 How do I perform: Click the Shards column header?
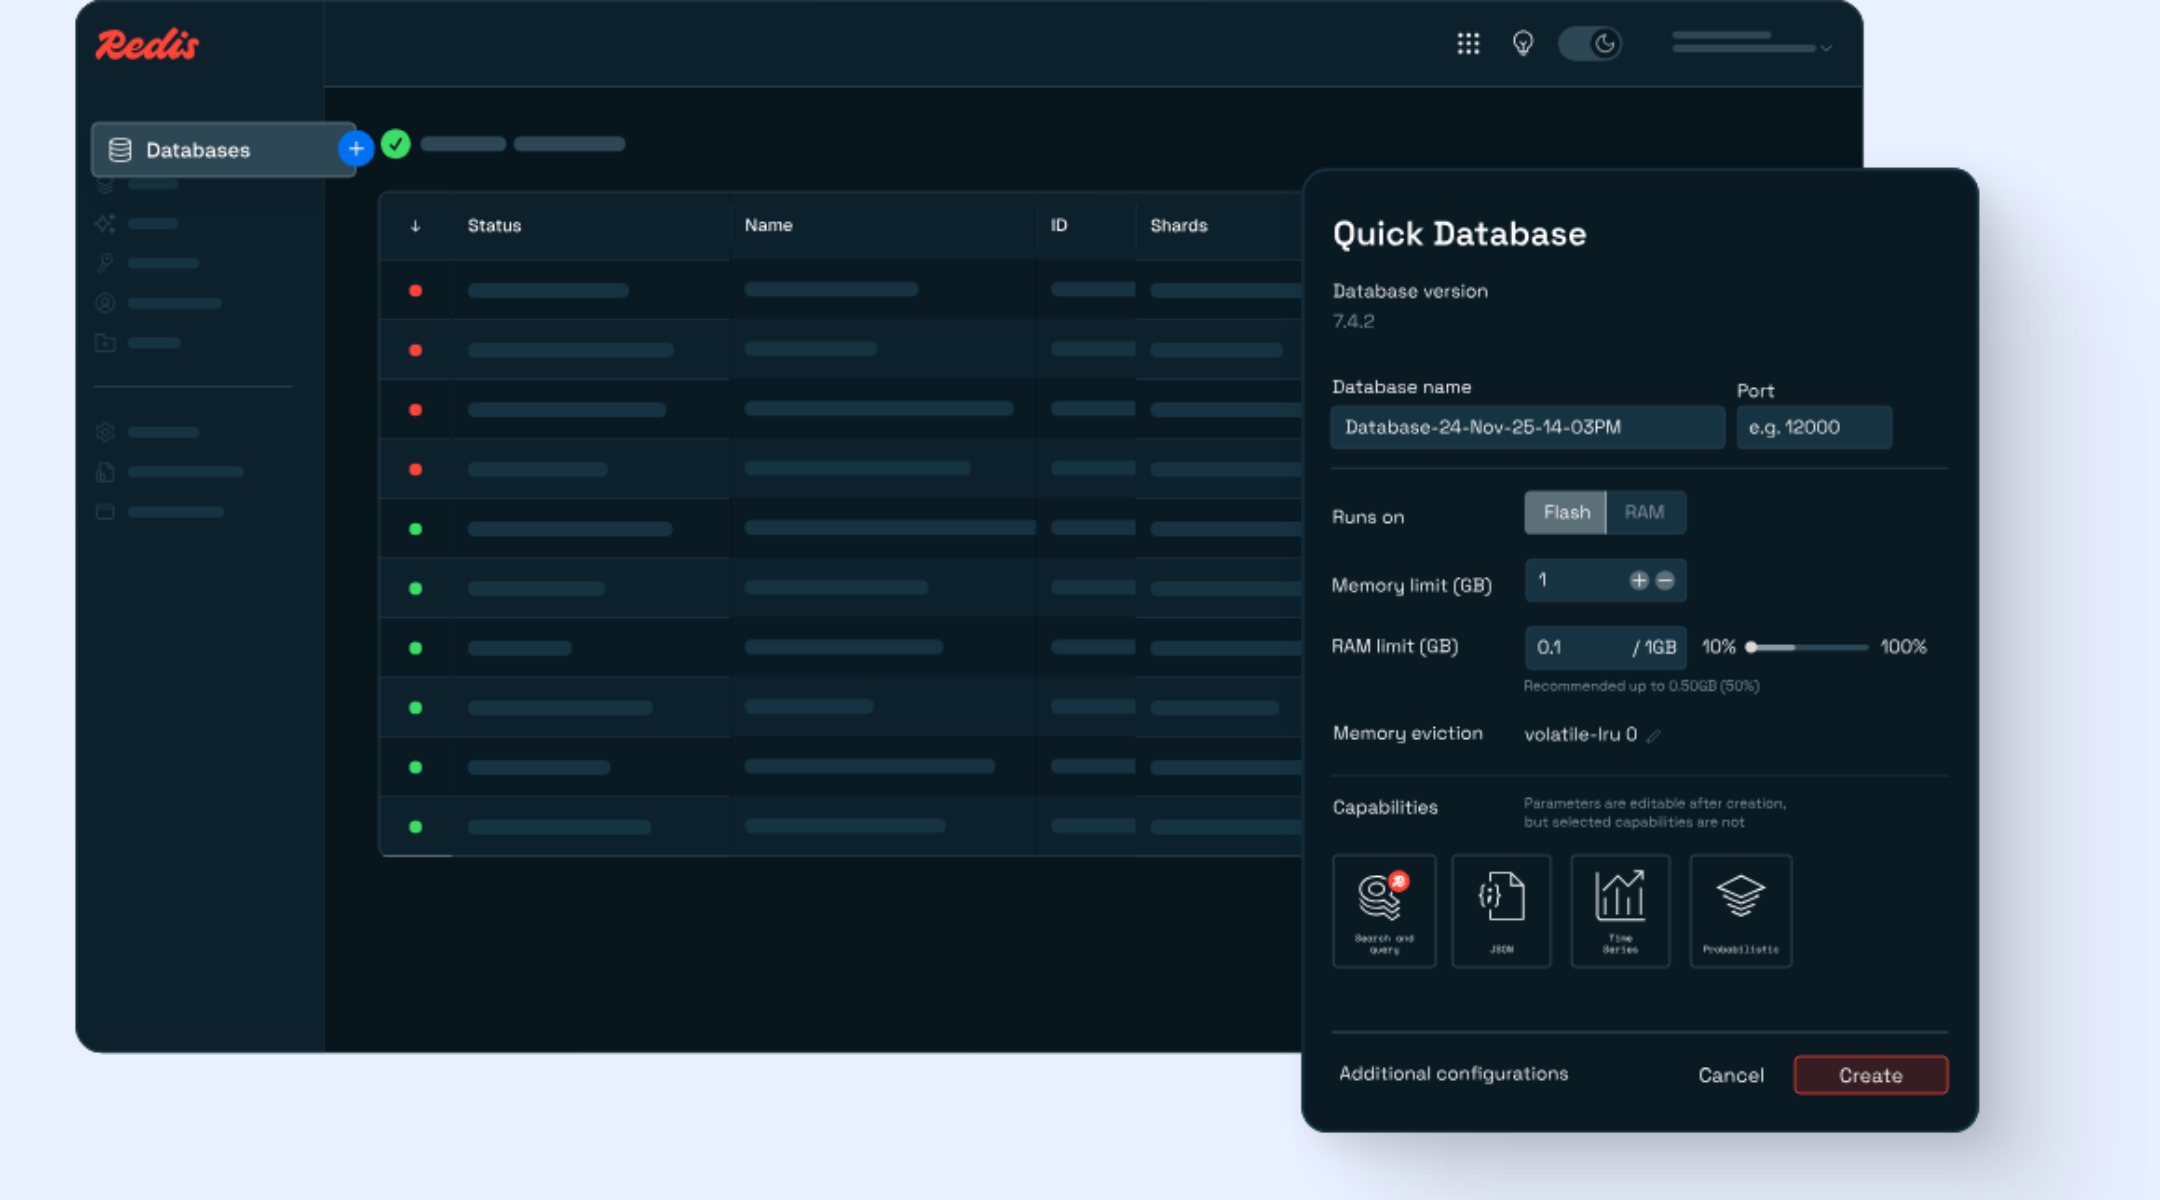pos(1179,225)
